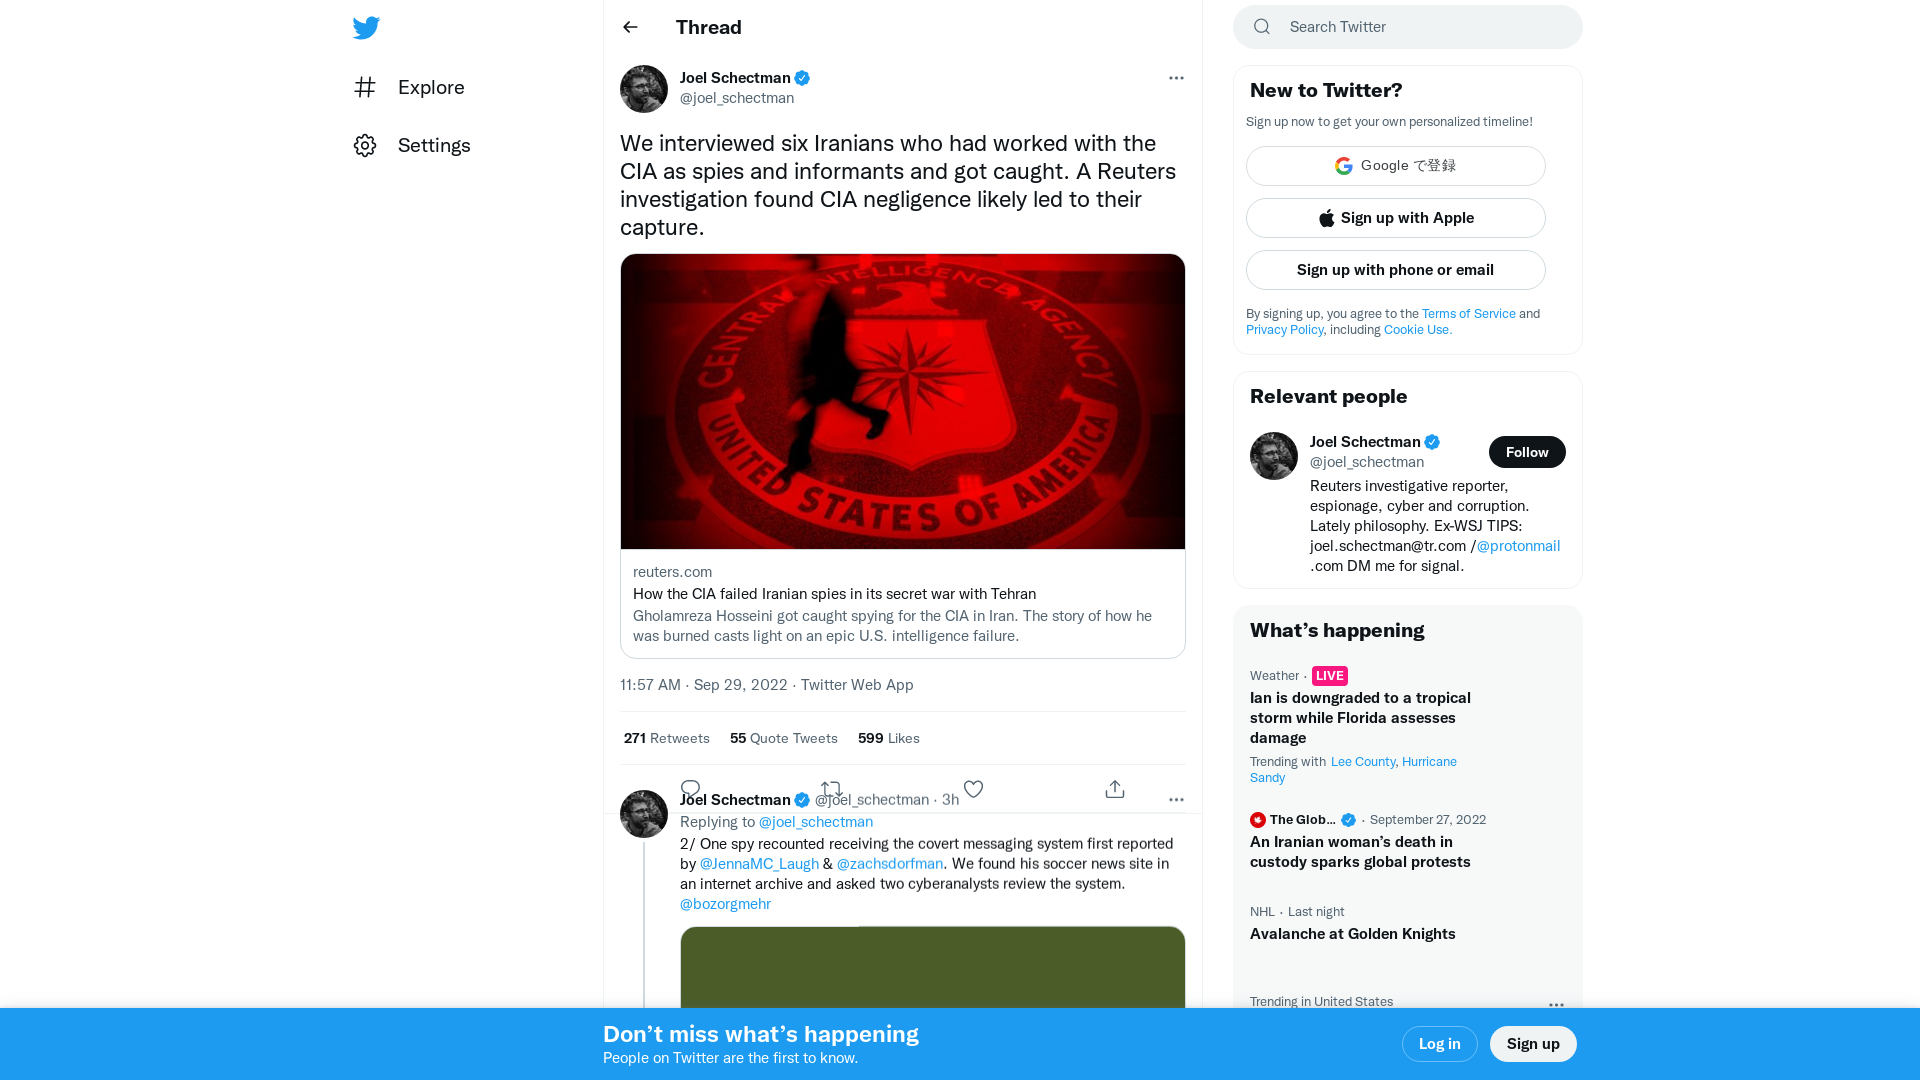The width and height of the screenshot is (1920, 1080).
Task: Open Settings using the gear icon
Action: coord(365,145)
